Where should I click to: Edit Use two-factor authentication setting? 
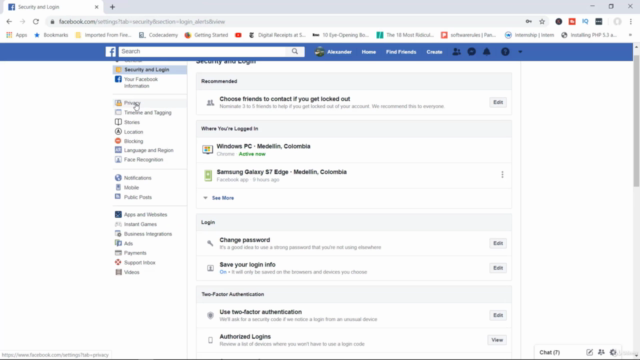[x=498, y=315]
